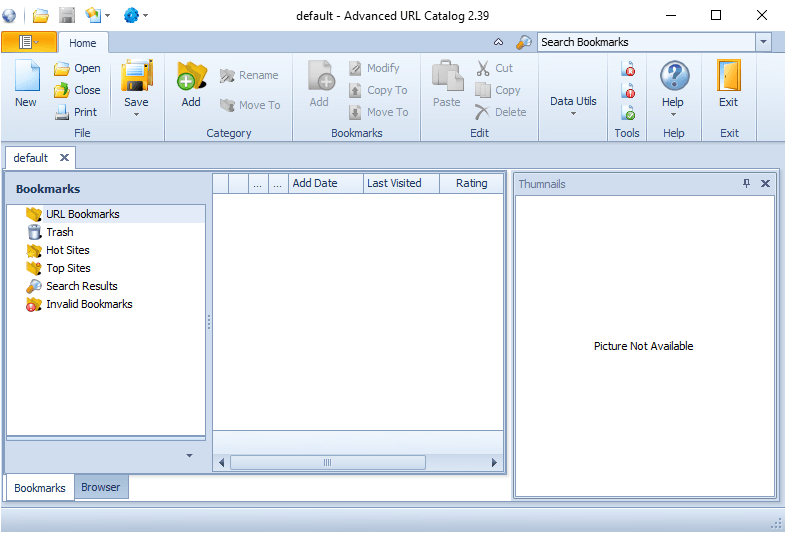Select the default document tab
The width and height of the screenshot is (786, 533).
click(x=31, y=158)
